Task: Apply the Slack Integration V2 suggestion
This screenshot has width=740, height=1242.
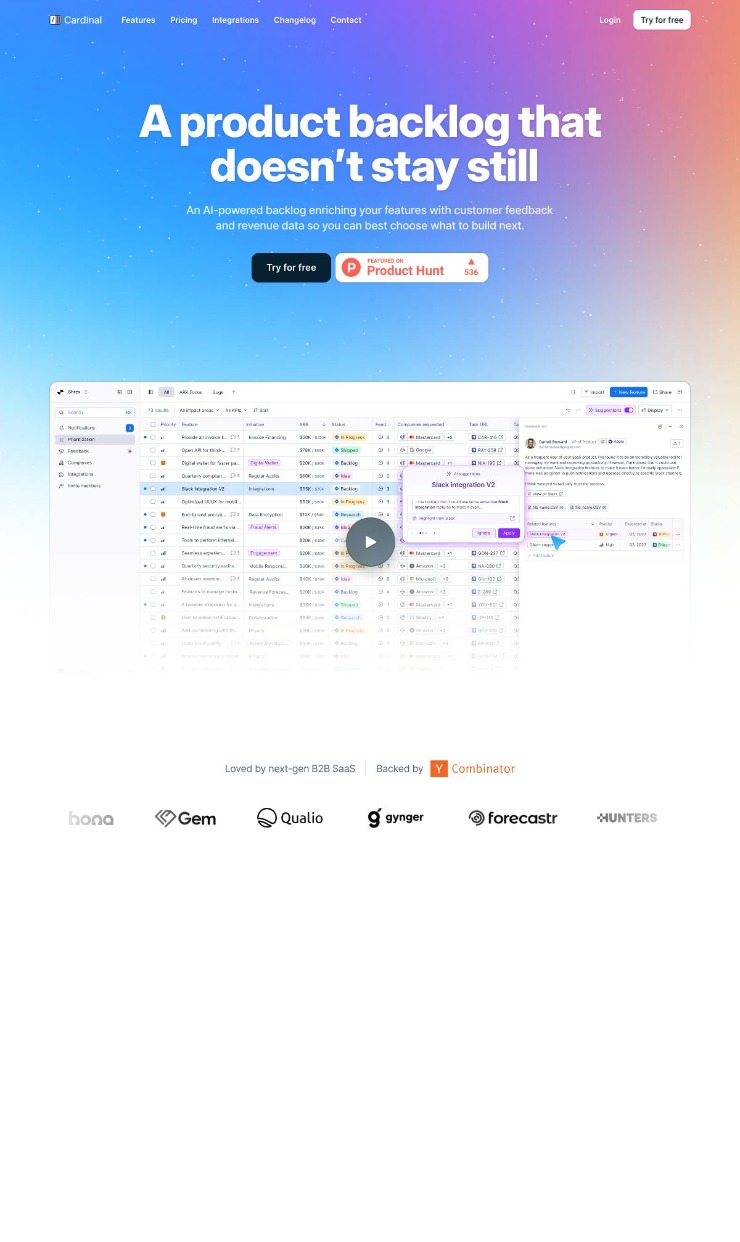Action: (x=509, y=533)
